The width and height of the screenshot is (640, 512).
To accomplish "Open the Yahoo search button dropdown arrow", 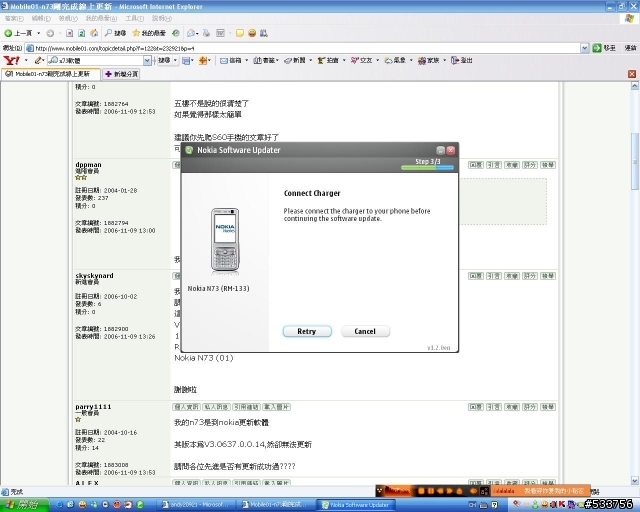I will [x=176, y=60].
